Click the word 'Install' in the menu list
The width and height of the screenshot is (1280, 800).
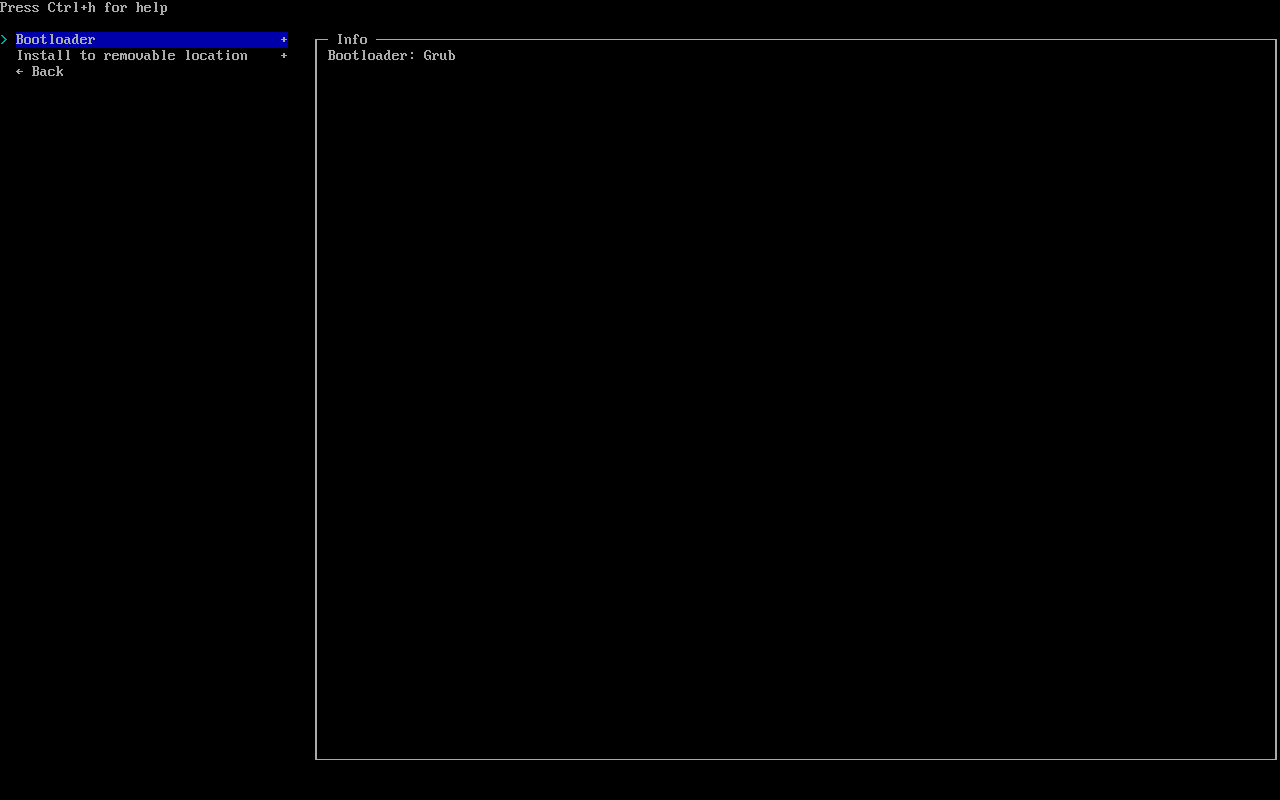tap(44, 56)
